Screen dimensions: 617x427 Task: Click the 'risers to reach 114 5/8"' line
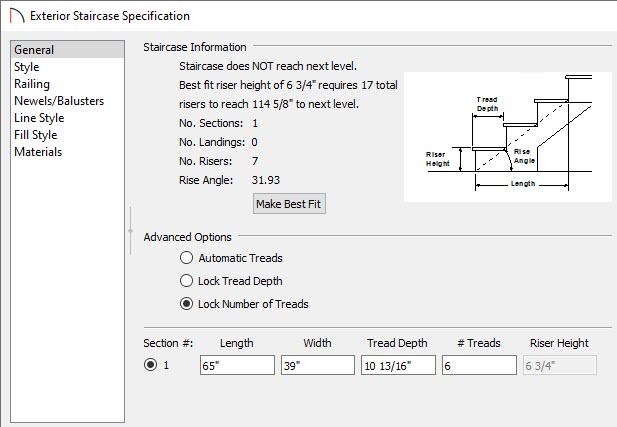tap(269, 104)
